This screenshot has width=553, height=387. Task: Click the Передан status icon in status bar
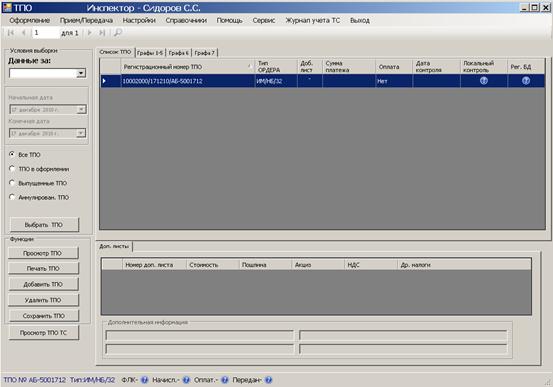tap(268, 380)
